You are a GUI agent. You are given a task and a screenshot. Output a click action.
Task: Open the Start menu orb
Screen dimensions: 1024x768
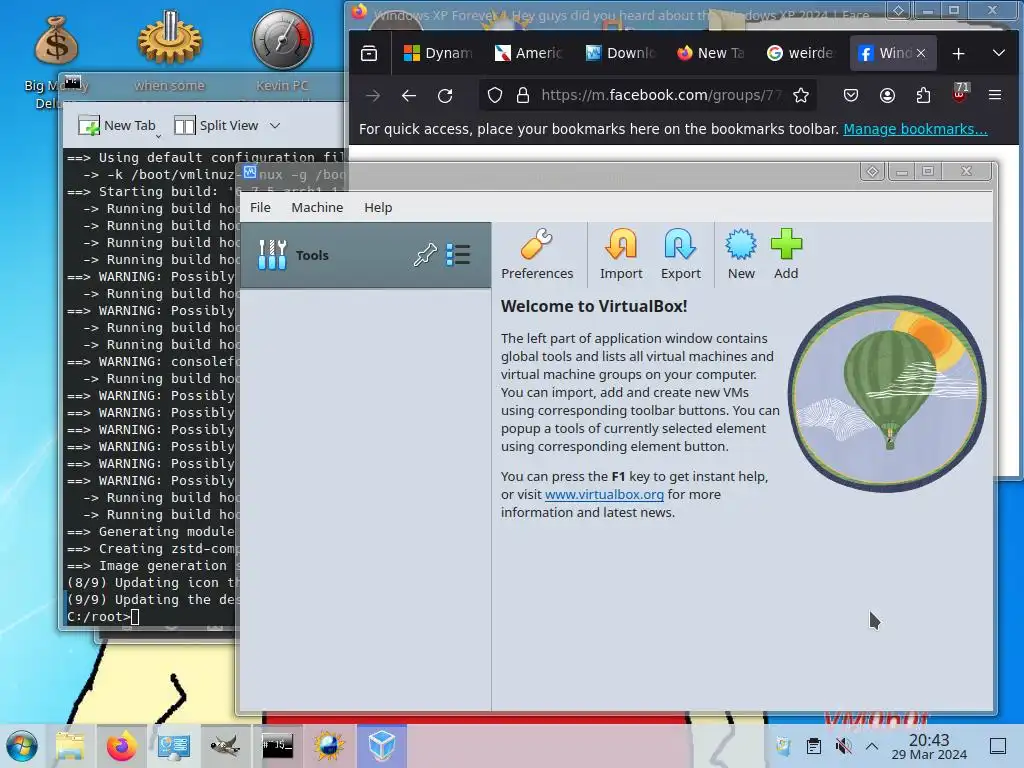click(22, 746)
